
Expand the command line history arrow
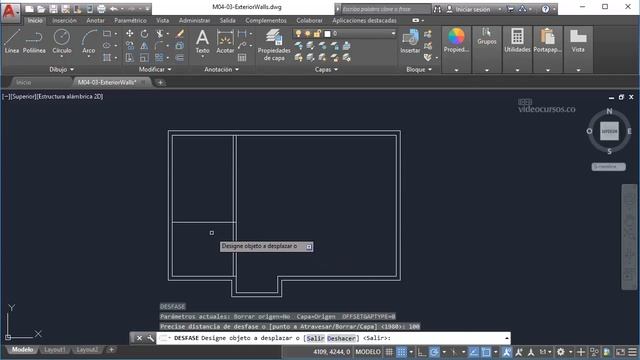(507, 338)
